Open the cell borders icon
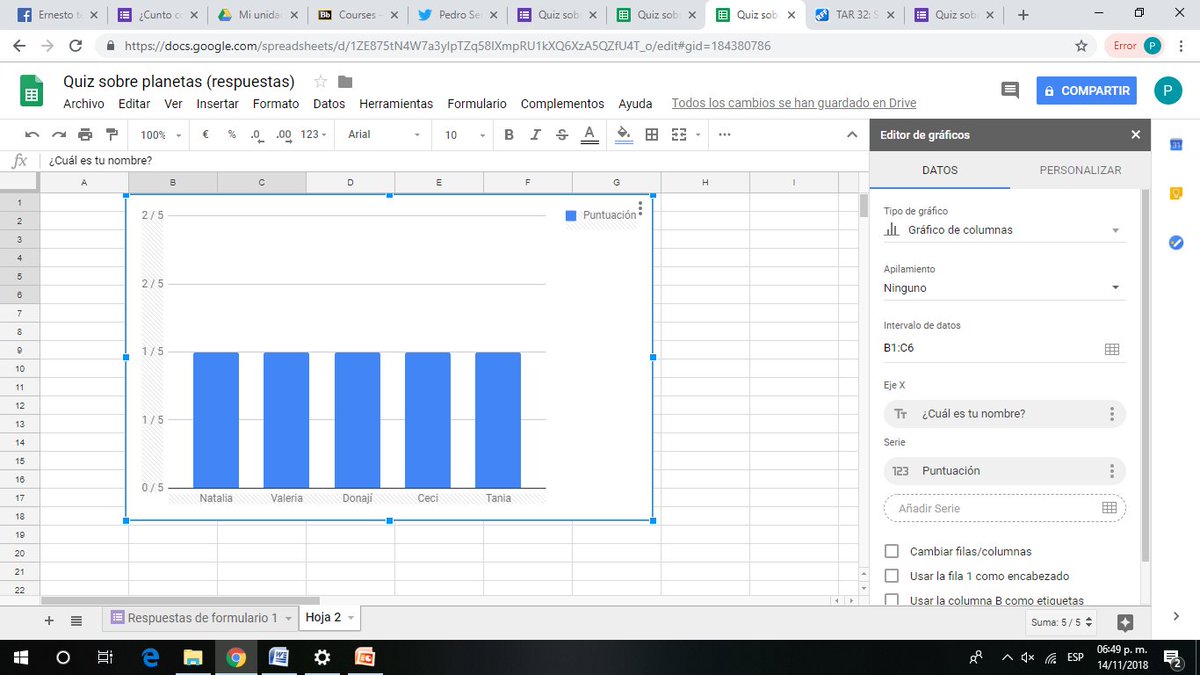The height and width of the screenshot is (675, 1200). click(652, 135)
